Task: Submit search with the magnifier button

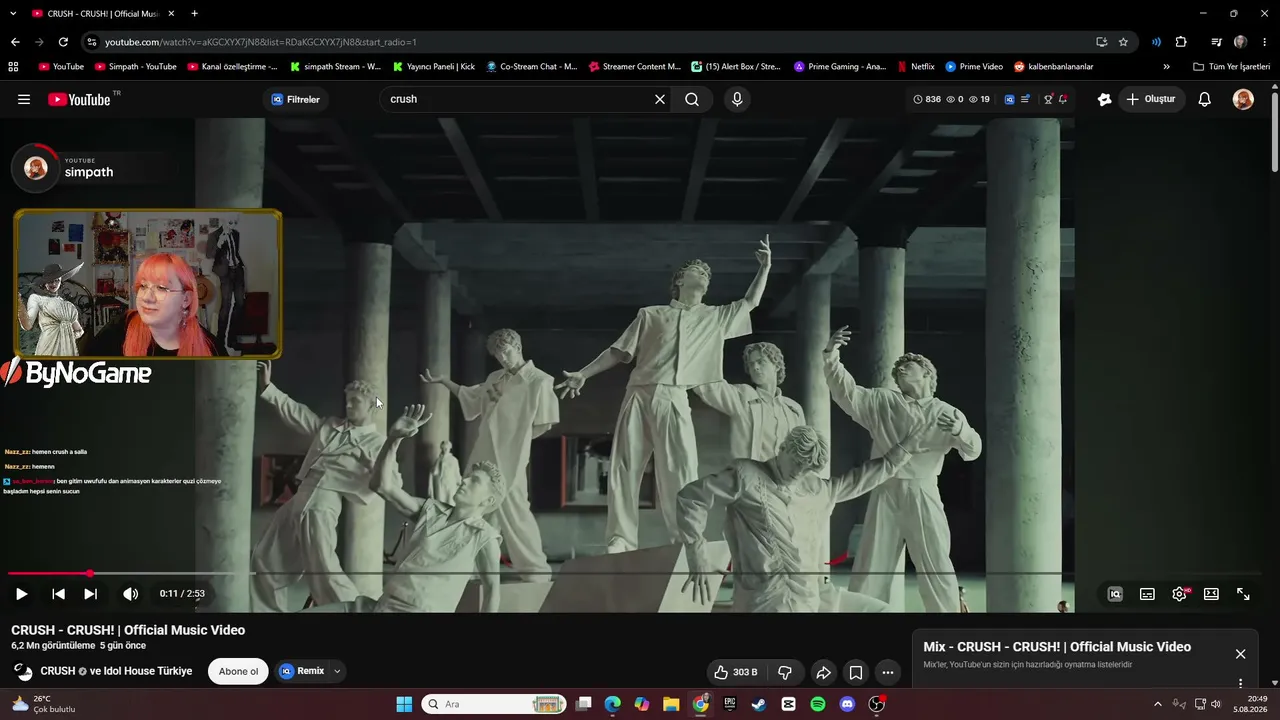Action: point(692,99)
